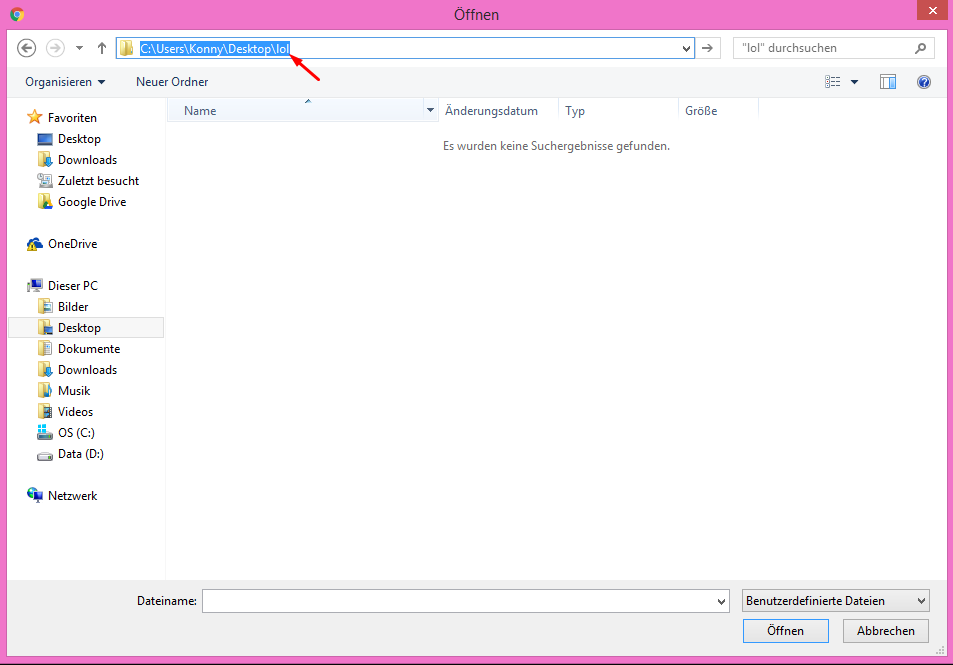Open the Organisieren menu
This screenshot has width=953, height=665.
click(65, 82)
